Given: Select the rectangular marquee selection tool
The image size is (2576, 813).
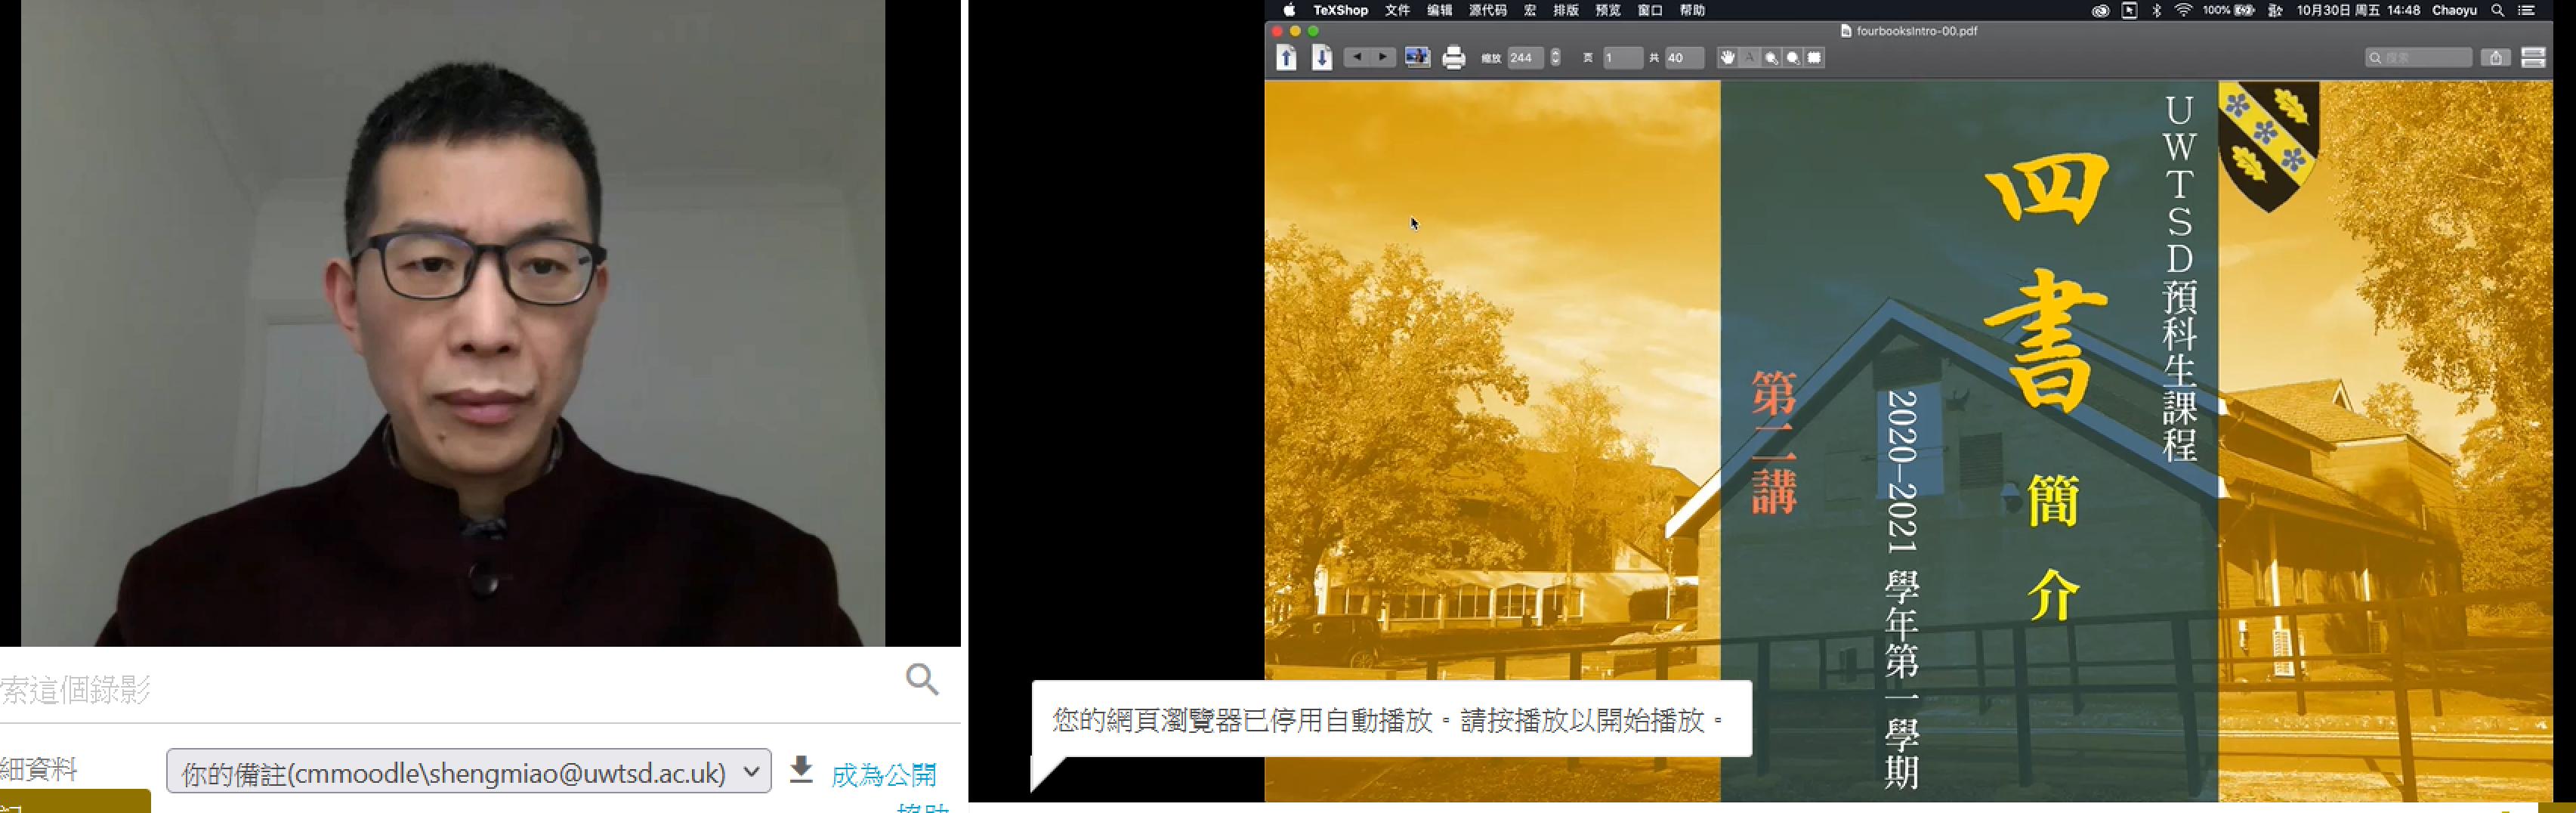Looking at the screenshot, I should click(x=1814, y=58).
